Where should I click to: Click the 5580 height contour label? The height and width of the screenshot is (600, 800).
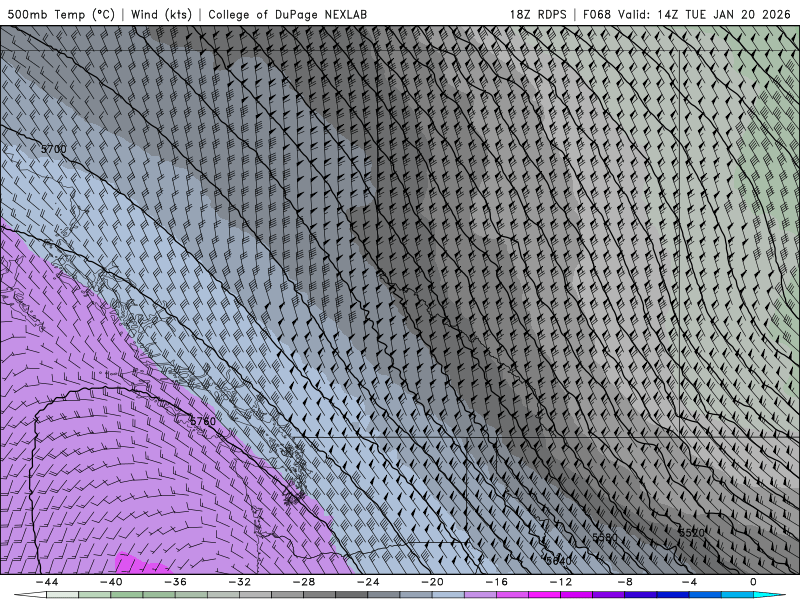[605, 537]
